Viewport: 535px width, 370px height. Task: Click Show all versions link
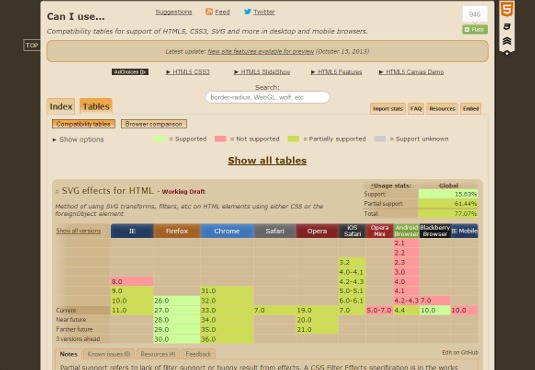[78, 231]
